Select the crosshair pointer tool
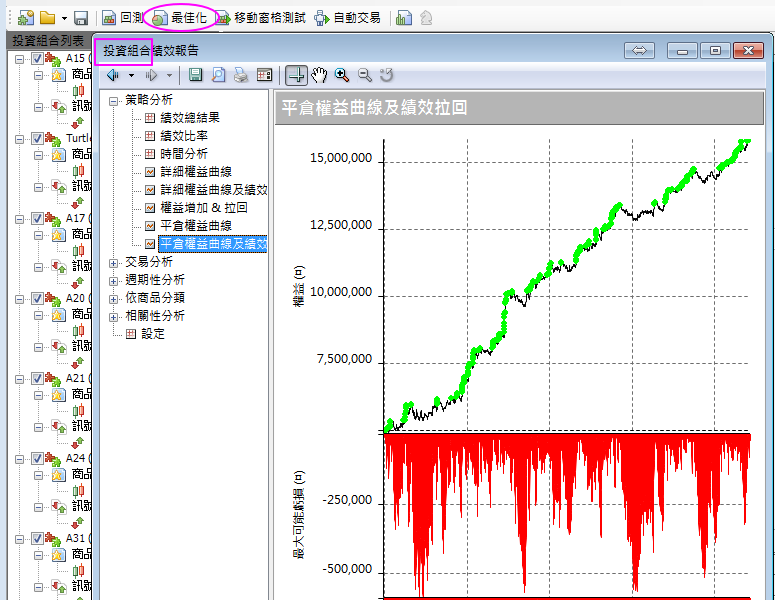This screenshot has height=600, width=775. (297, 75)
